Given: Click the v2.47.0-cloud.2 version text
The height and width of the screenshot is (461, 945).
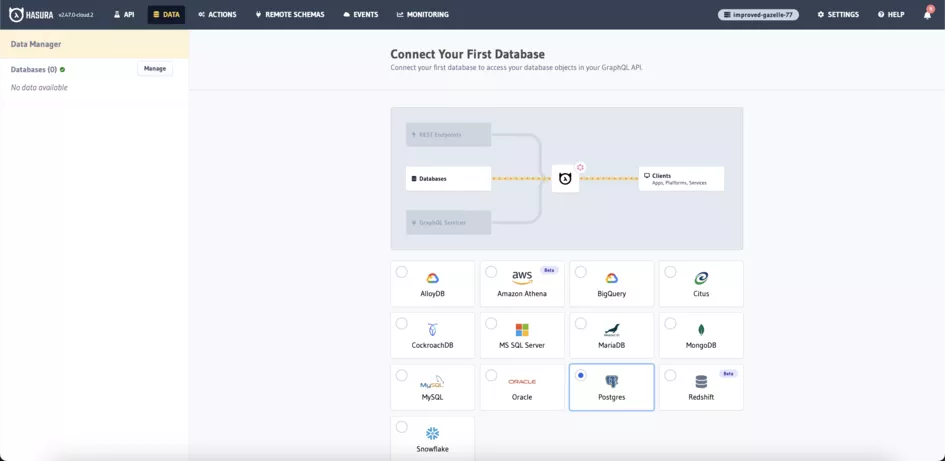Looking at the screenshot, I should [x=76, y=15].
